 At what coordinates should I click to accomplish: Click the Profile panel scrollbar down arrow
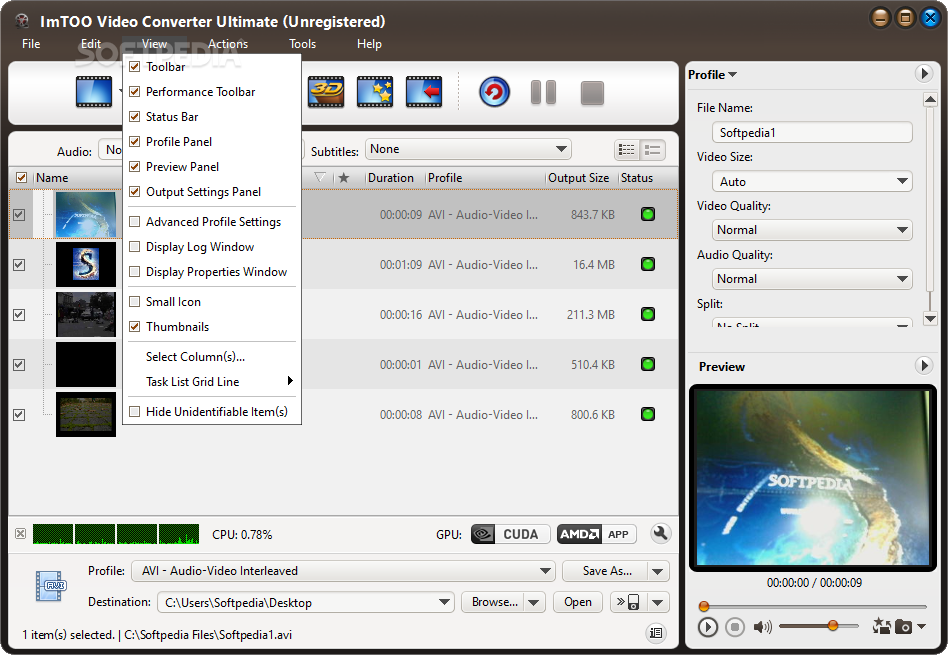[x=930, y=318]
